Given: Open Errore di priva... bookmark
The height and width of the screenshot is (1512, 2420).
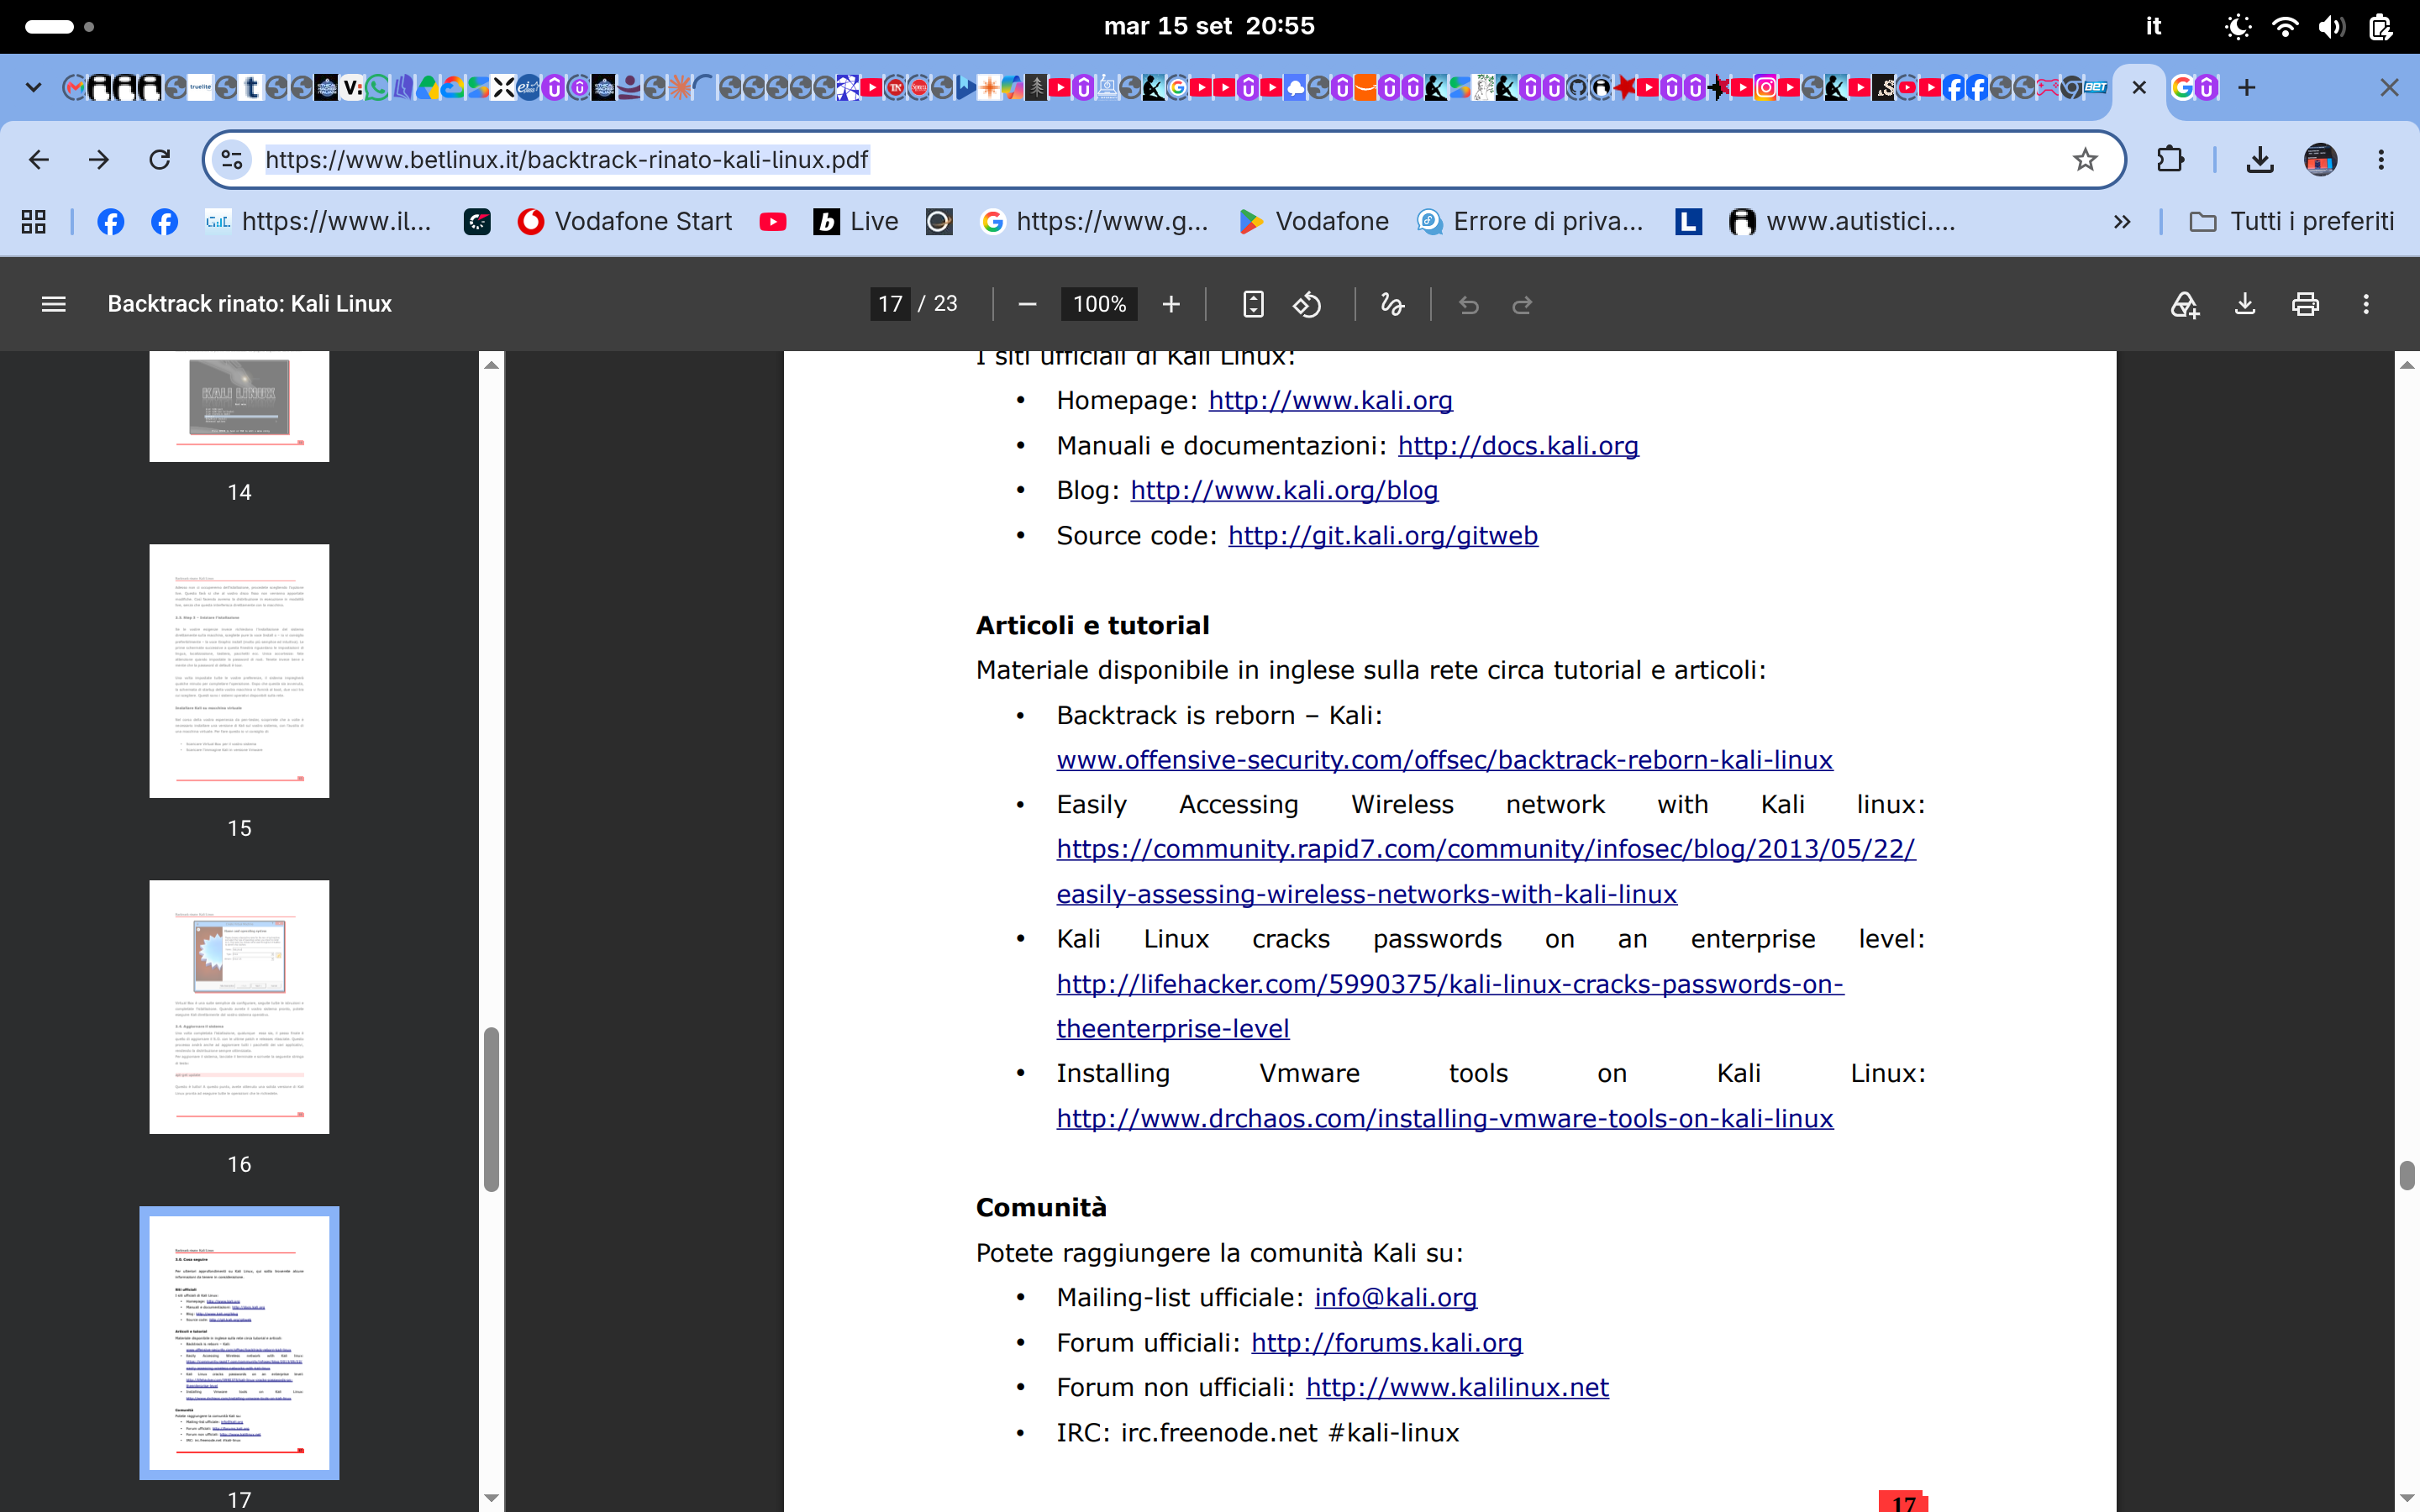Looking at the screenshot, I should [1530, 222].
